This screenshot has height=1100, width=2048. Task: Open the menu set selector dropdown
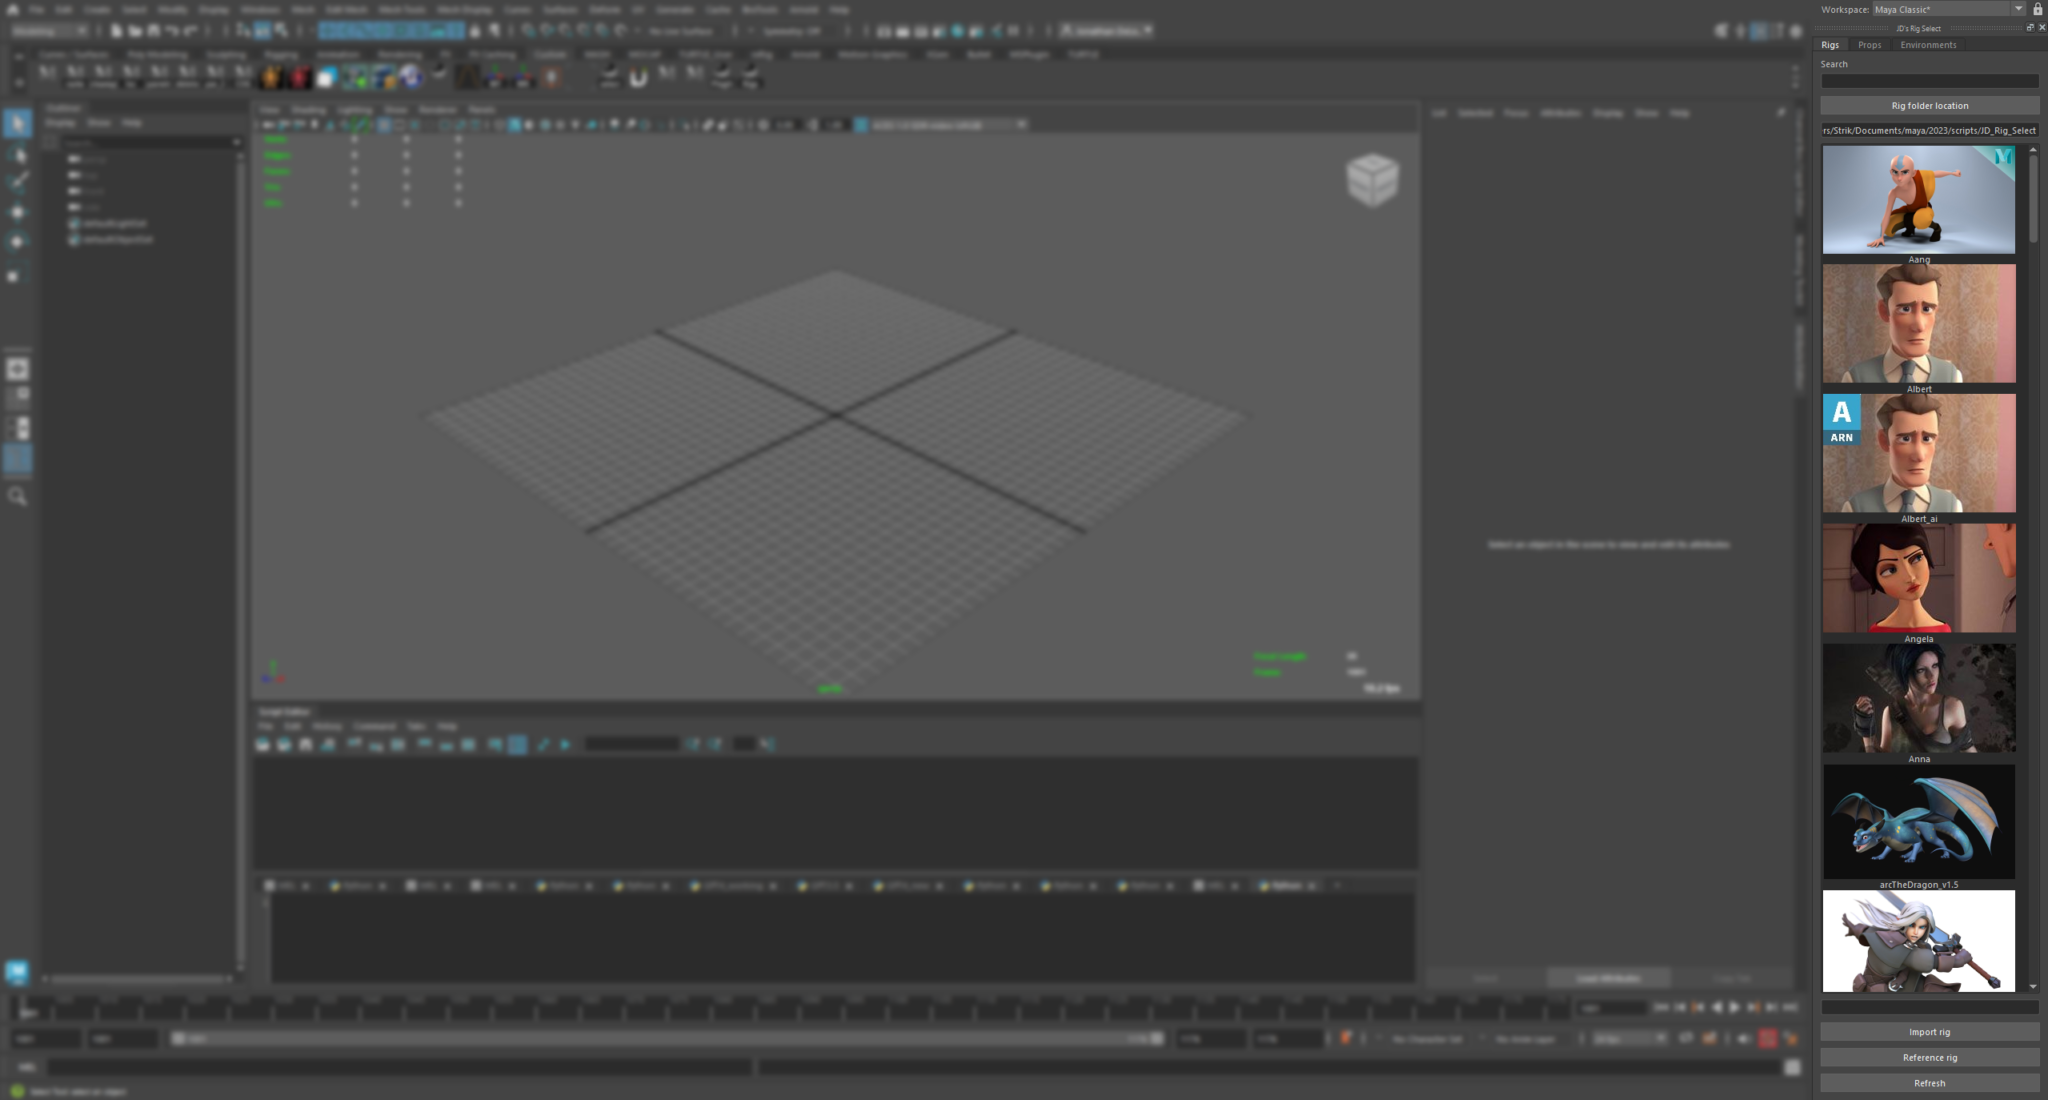pyautogui.click(x=40, y=30)
